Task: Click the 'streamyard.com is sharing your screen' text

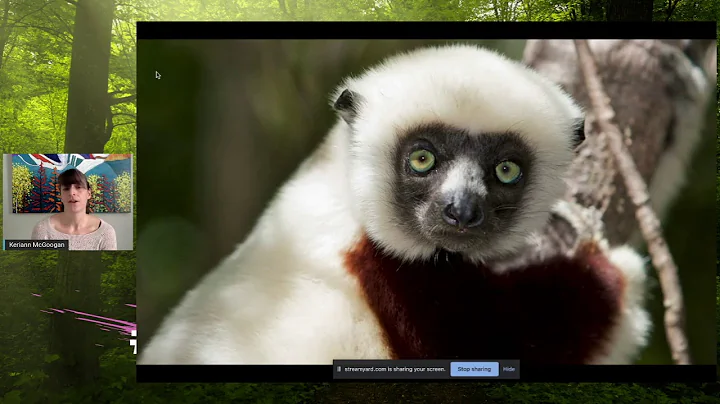Action: coord(395,369)
